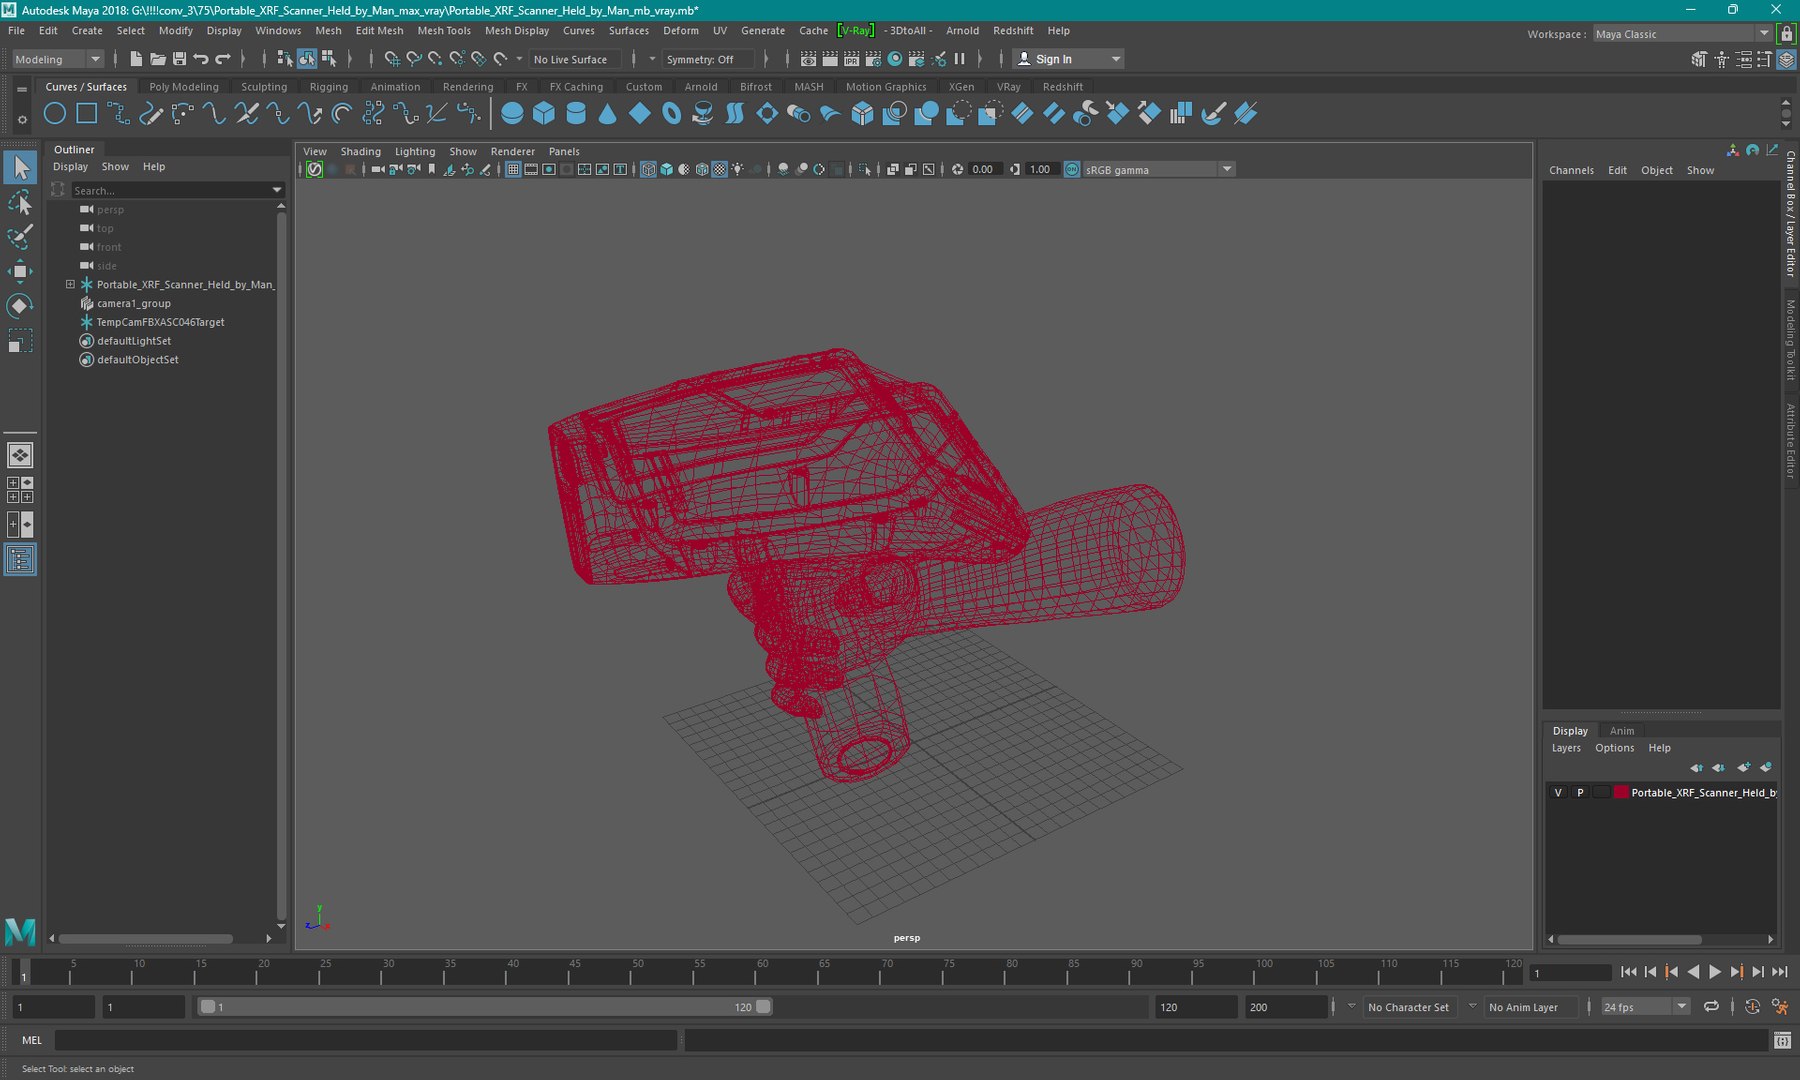Open the Mesh Tools menu
Screen dimensions: 1800x1080
click(443, 31)
